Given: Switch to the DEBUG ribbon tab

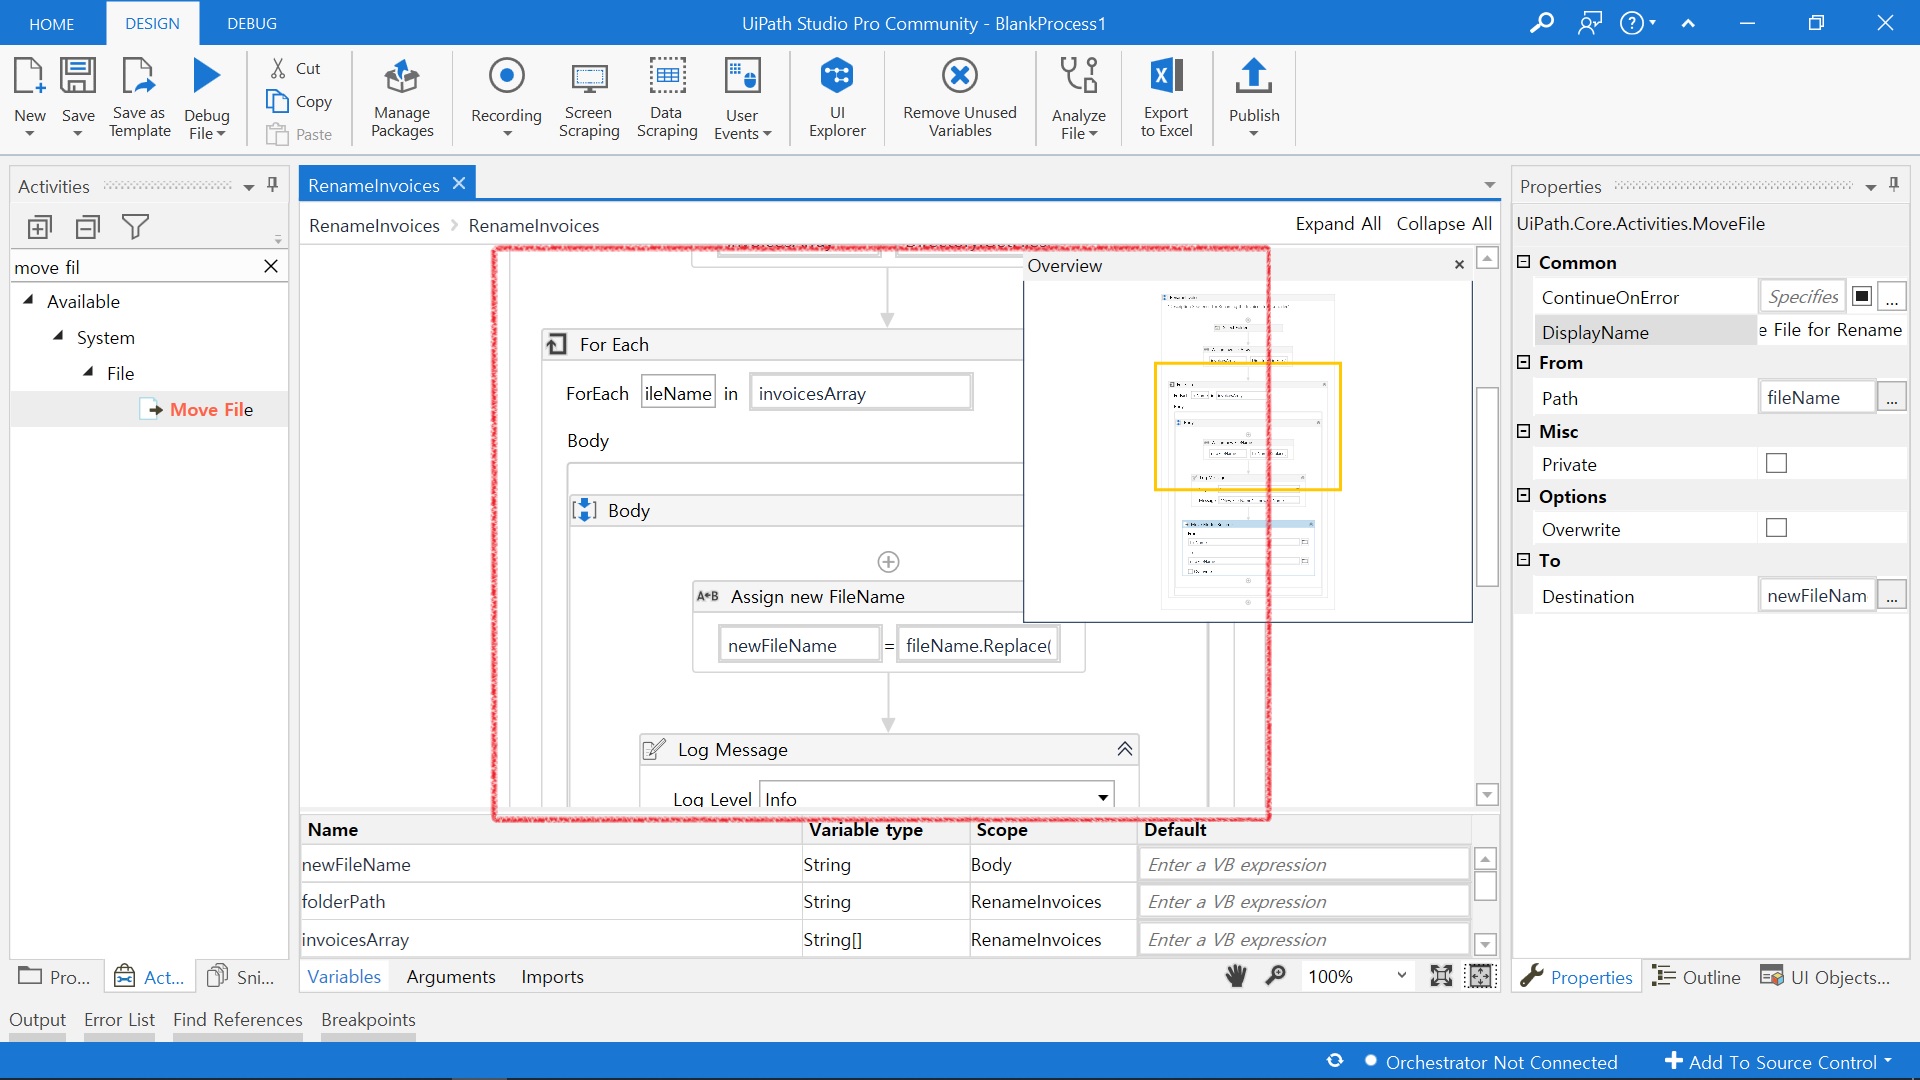Looking at the screenshot, I should pyautogui.click(x=251, y=23).
